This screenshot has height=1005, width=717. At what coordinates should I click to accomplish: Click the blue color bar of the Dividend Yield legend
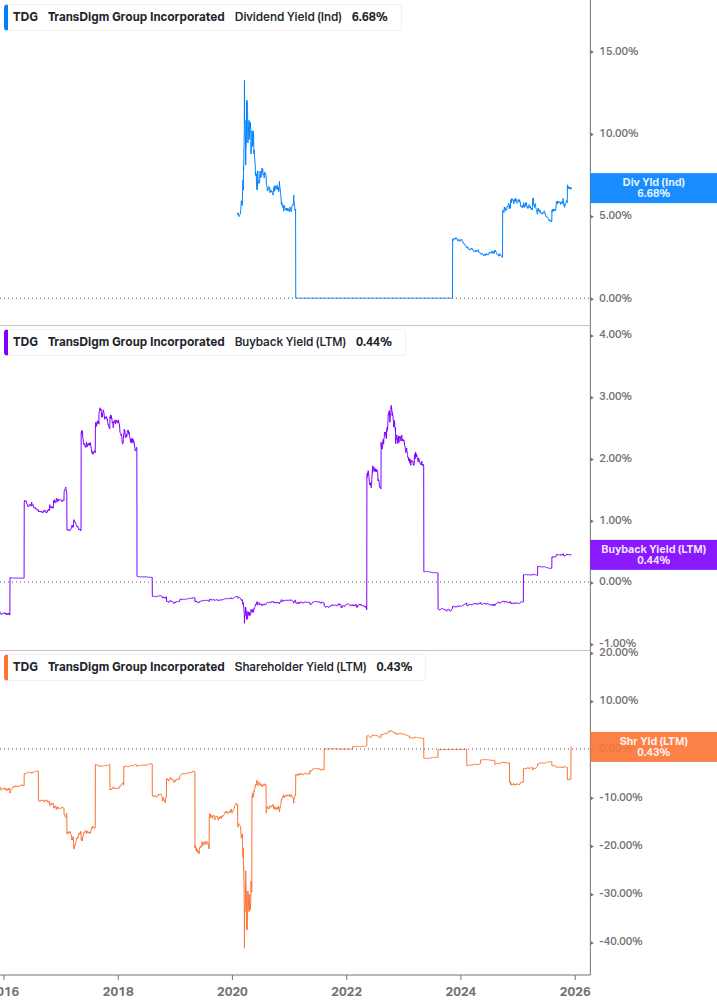tap(6, 17)
